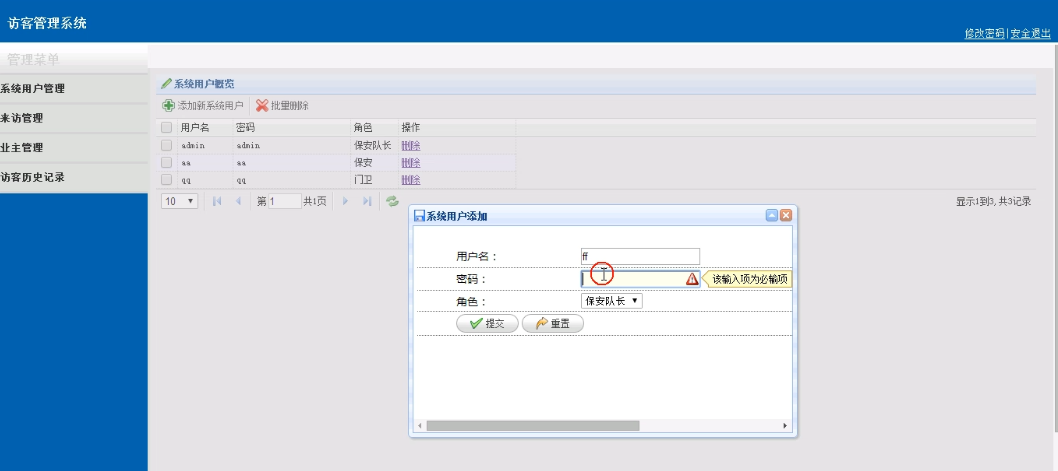Click the dialog horizontal scrollbar thumb
This screenshot has width=1058, height=471.
click(x=532, y=426)
